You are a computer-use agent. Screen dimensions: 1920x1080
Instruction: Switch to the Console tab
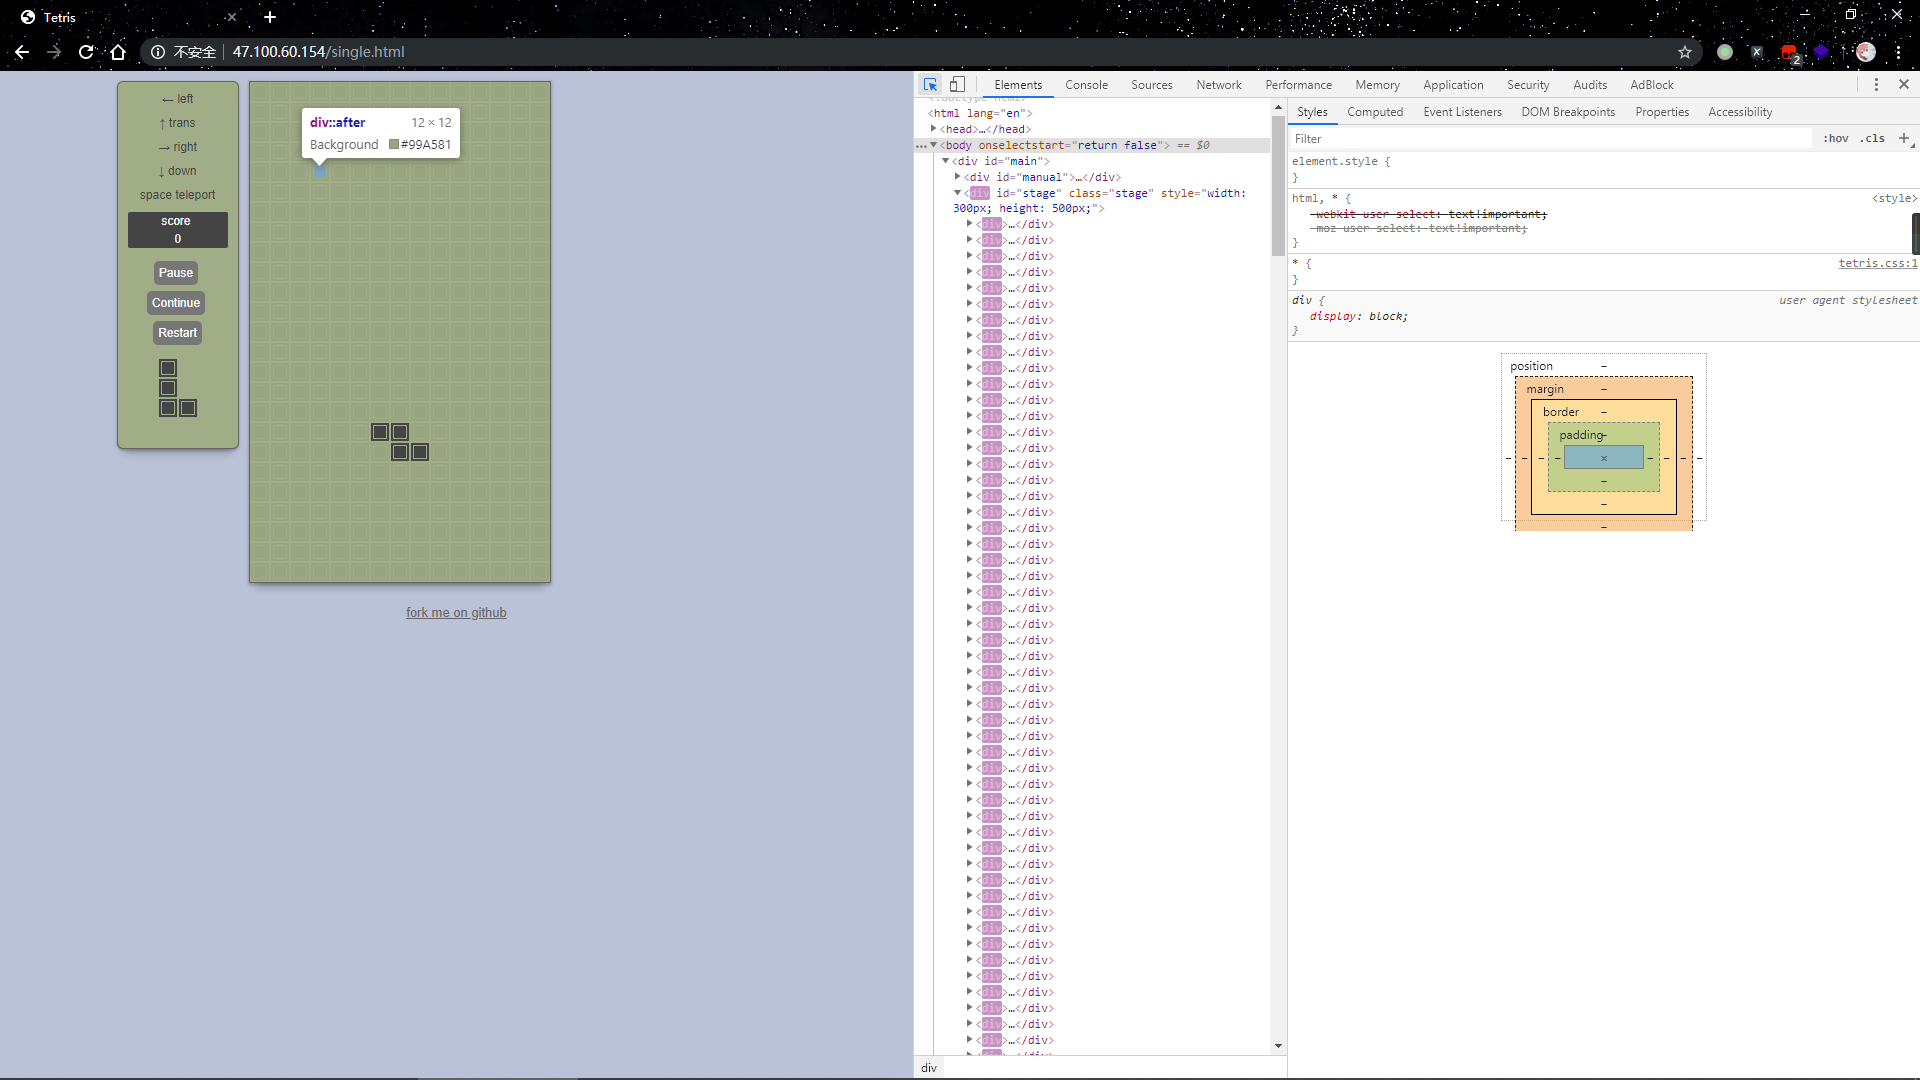[x=1086, y=85]
